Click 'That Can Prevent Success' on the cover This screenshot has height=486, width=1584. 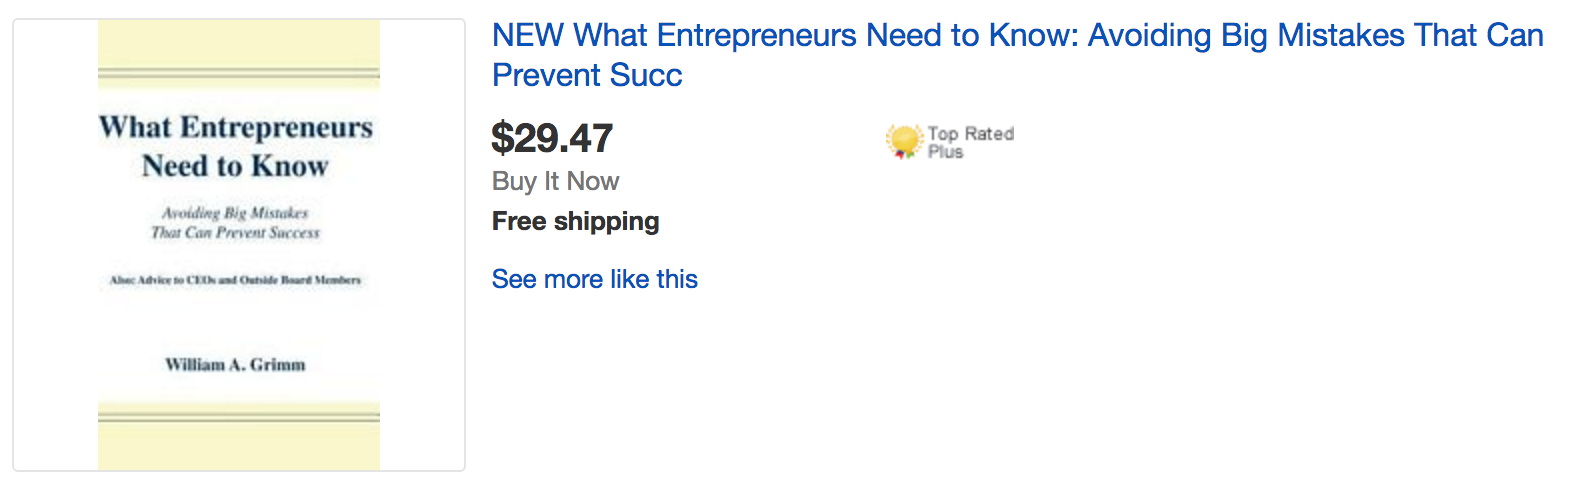point(235,233)
